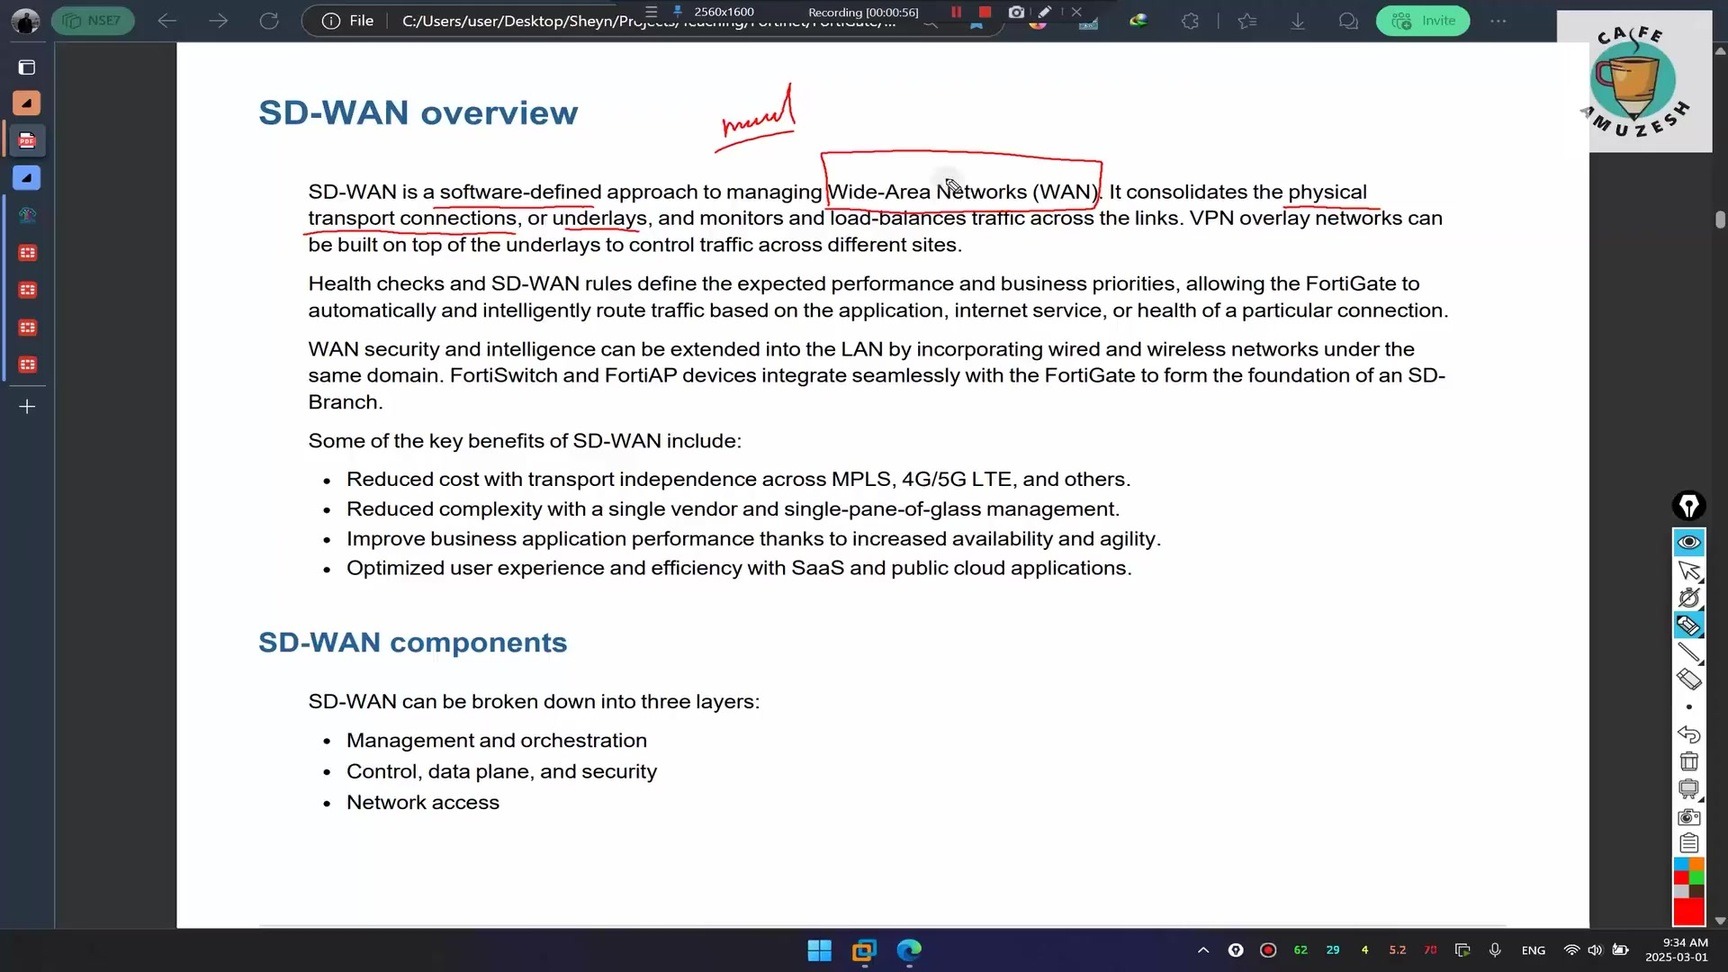
Task: Open the browser more options menu
Action: click(x=1498, y=20)
